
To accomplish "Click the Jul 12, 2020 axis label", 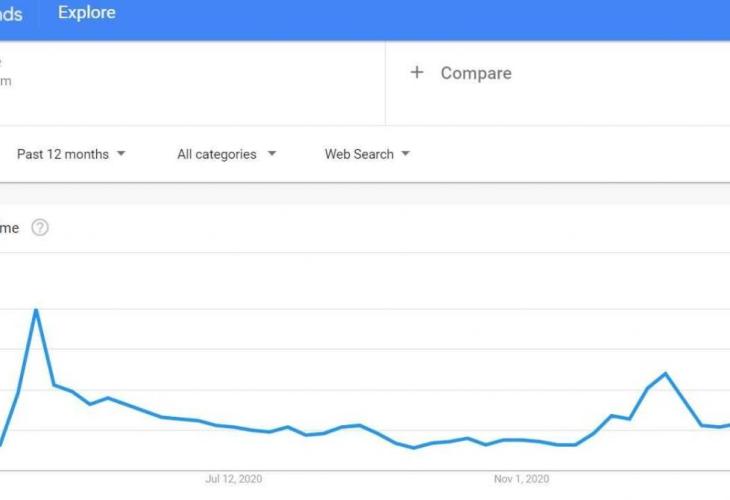I will [x=234, y=479].
